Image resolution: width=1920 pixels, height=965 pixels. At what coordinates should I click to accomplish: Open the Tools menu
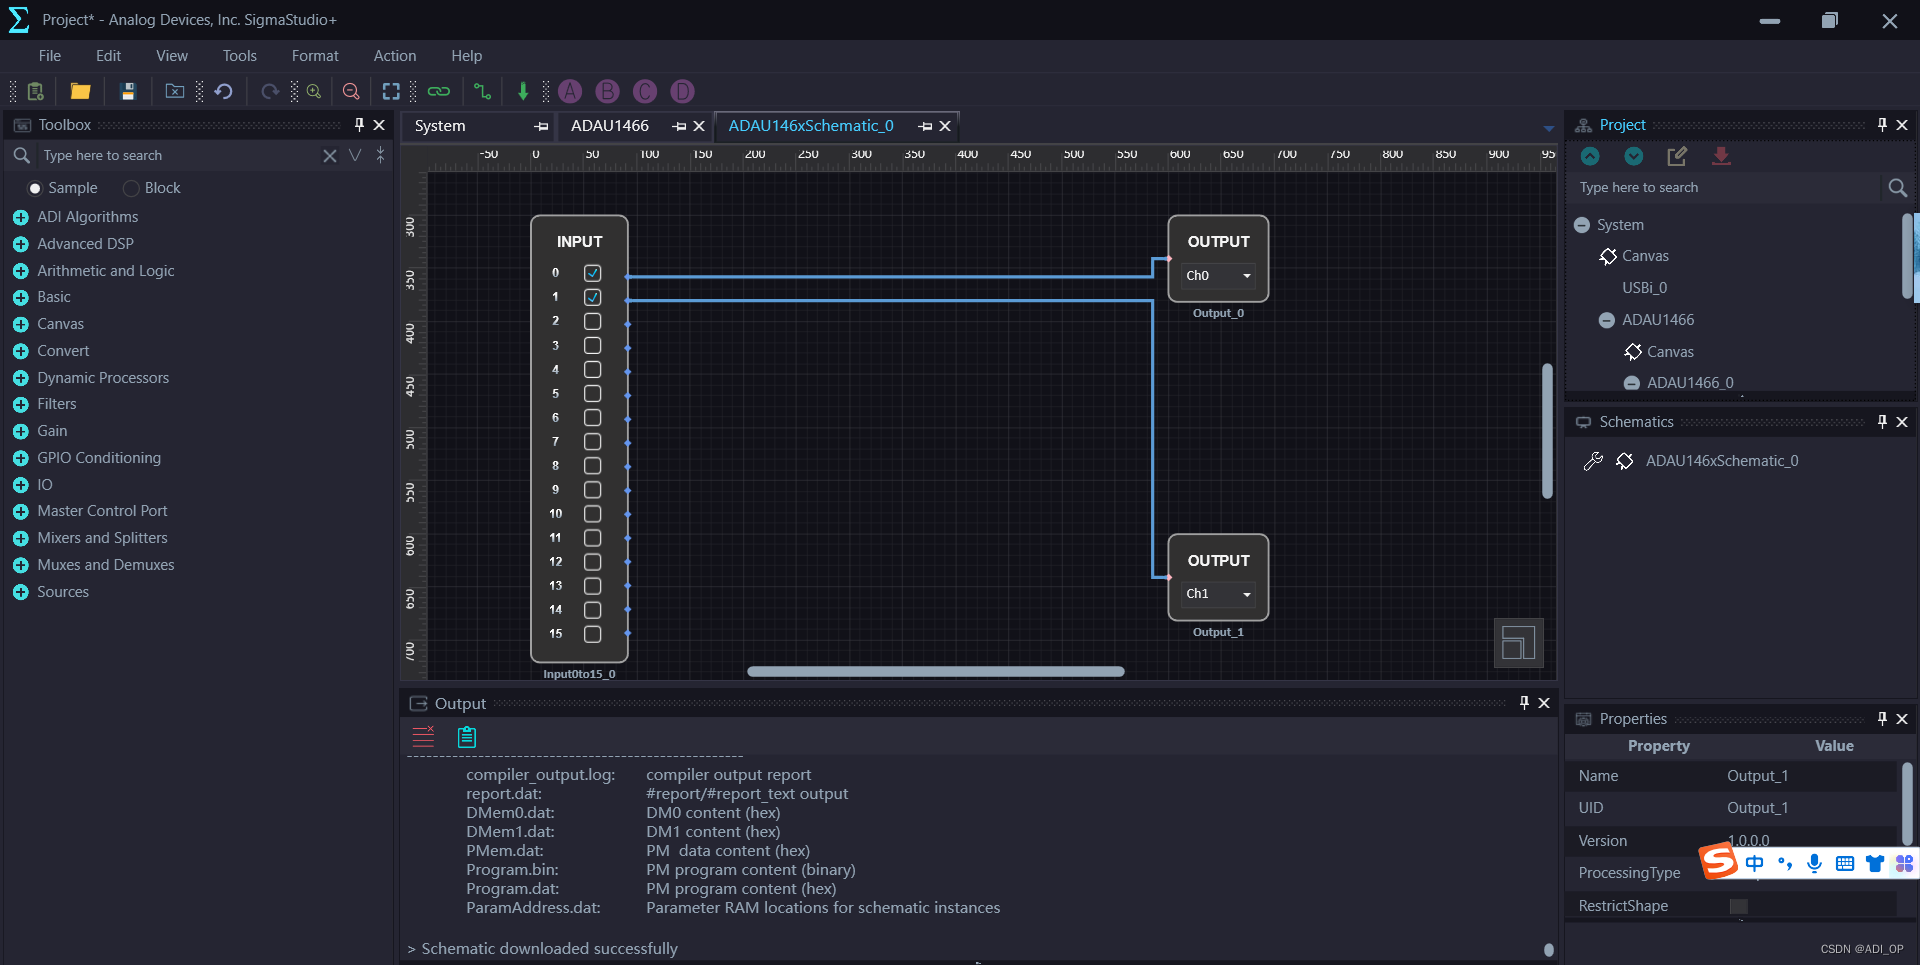pos(240,56)
